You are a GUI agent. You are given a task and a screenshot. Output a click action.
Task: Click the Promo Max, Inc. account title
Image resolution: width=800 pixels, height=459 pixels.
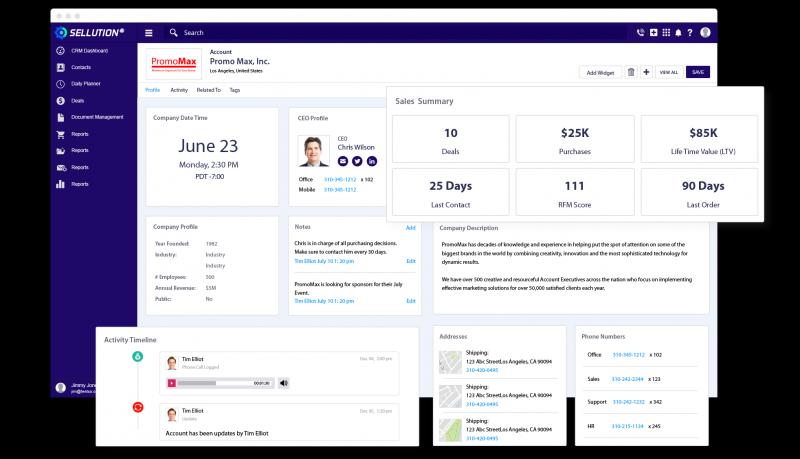click(239, 61)
